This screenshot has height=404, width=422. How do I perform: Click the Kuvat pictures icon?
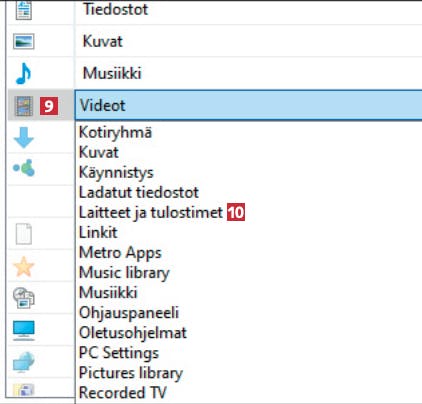pyautogui.click(x=24, y=41)
